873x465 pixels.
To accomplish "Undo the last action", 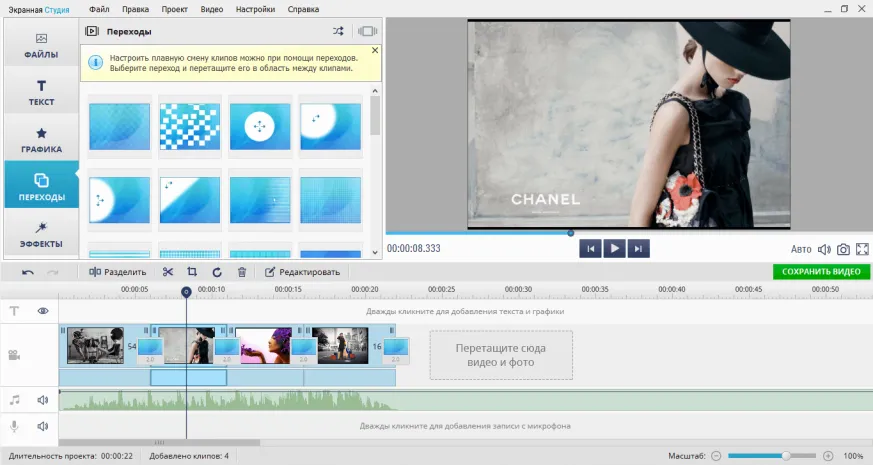I will pyautogui.click(x=28, y=272).
